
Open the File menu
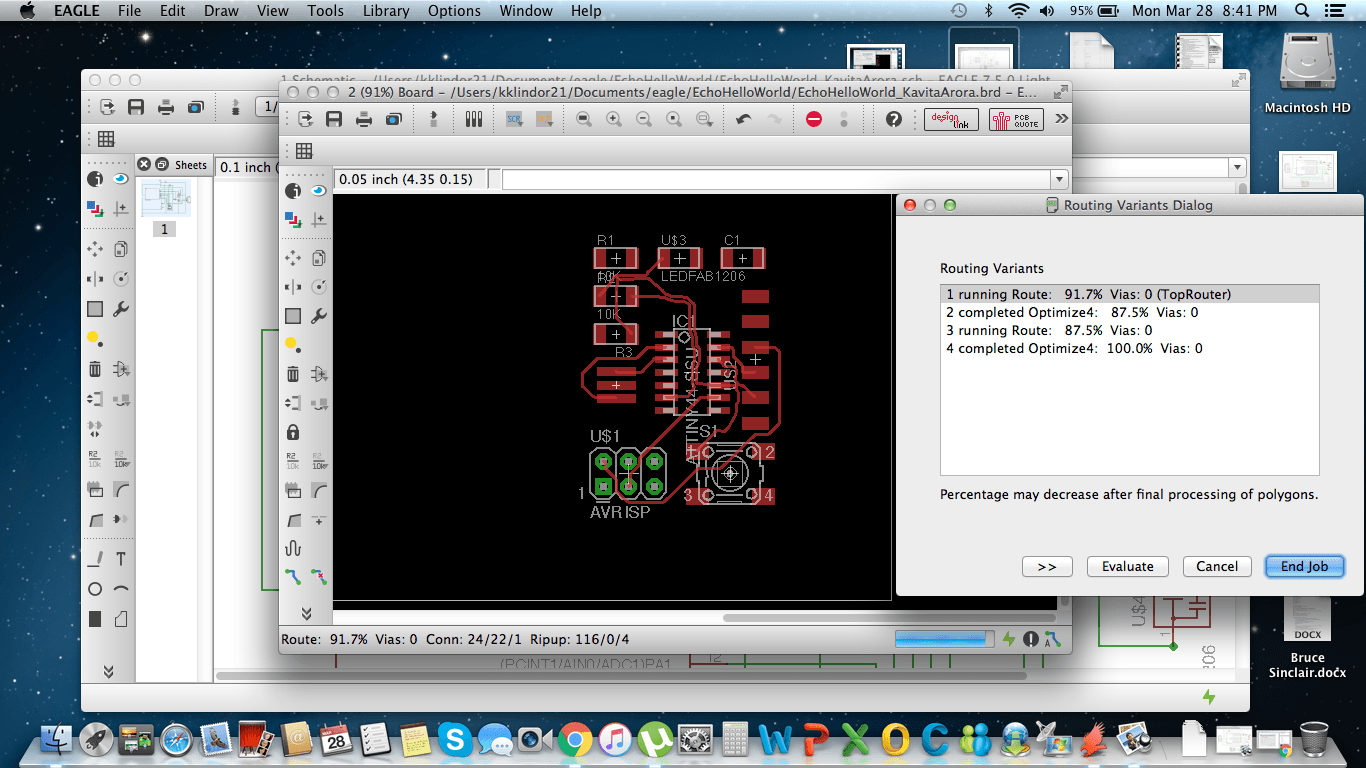pos(129,11)
